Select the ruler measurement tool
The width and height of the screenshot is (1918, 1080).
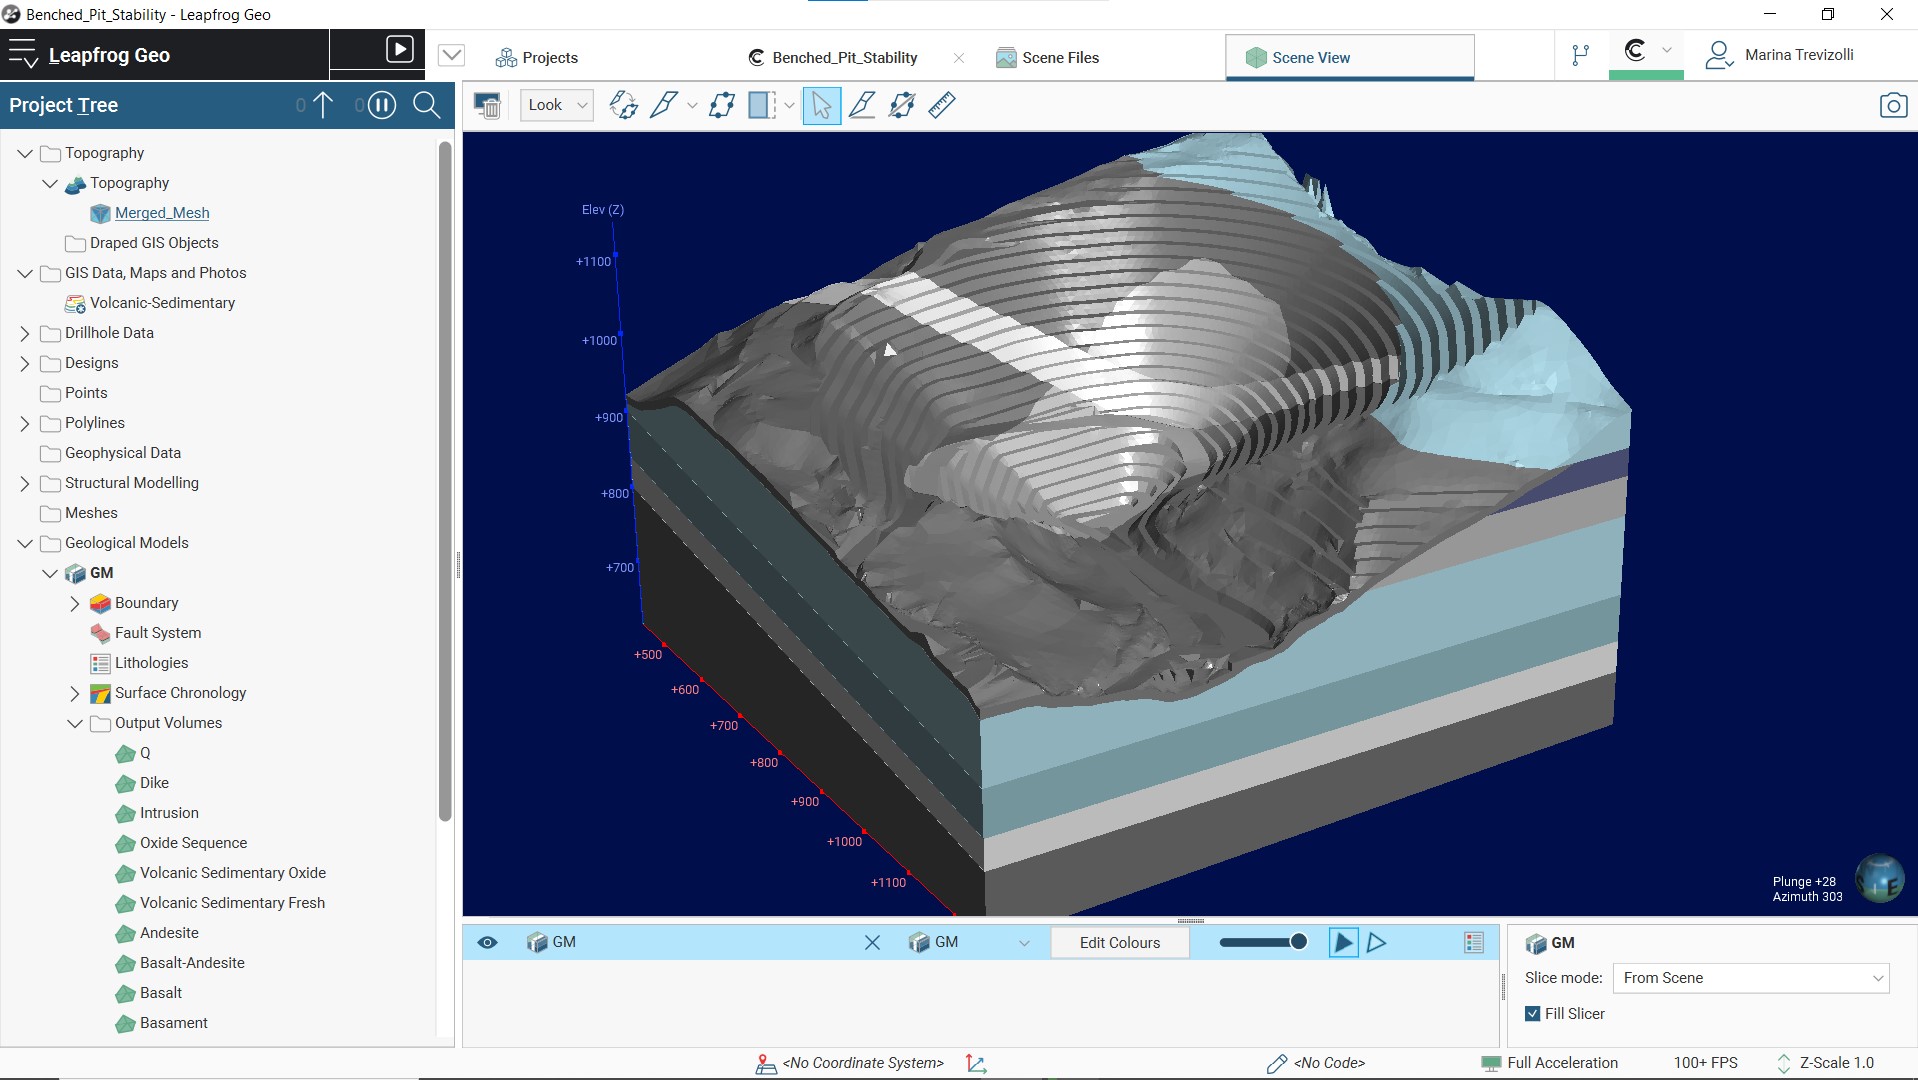[941, 105]
